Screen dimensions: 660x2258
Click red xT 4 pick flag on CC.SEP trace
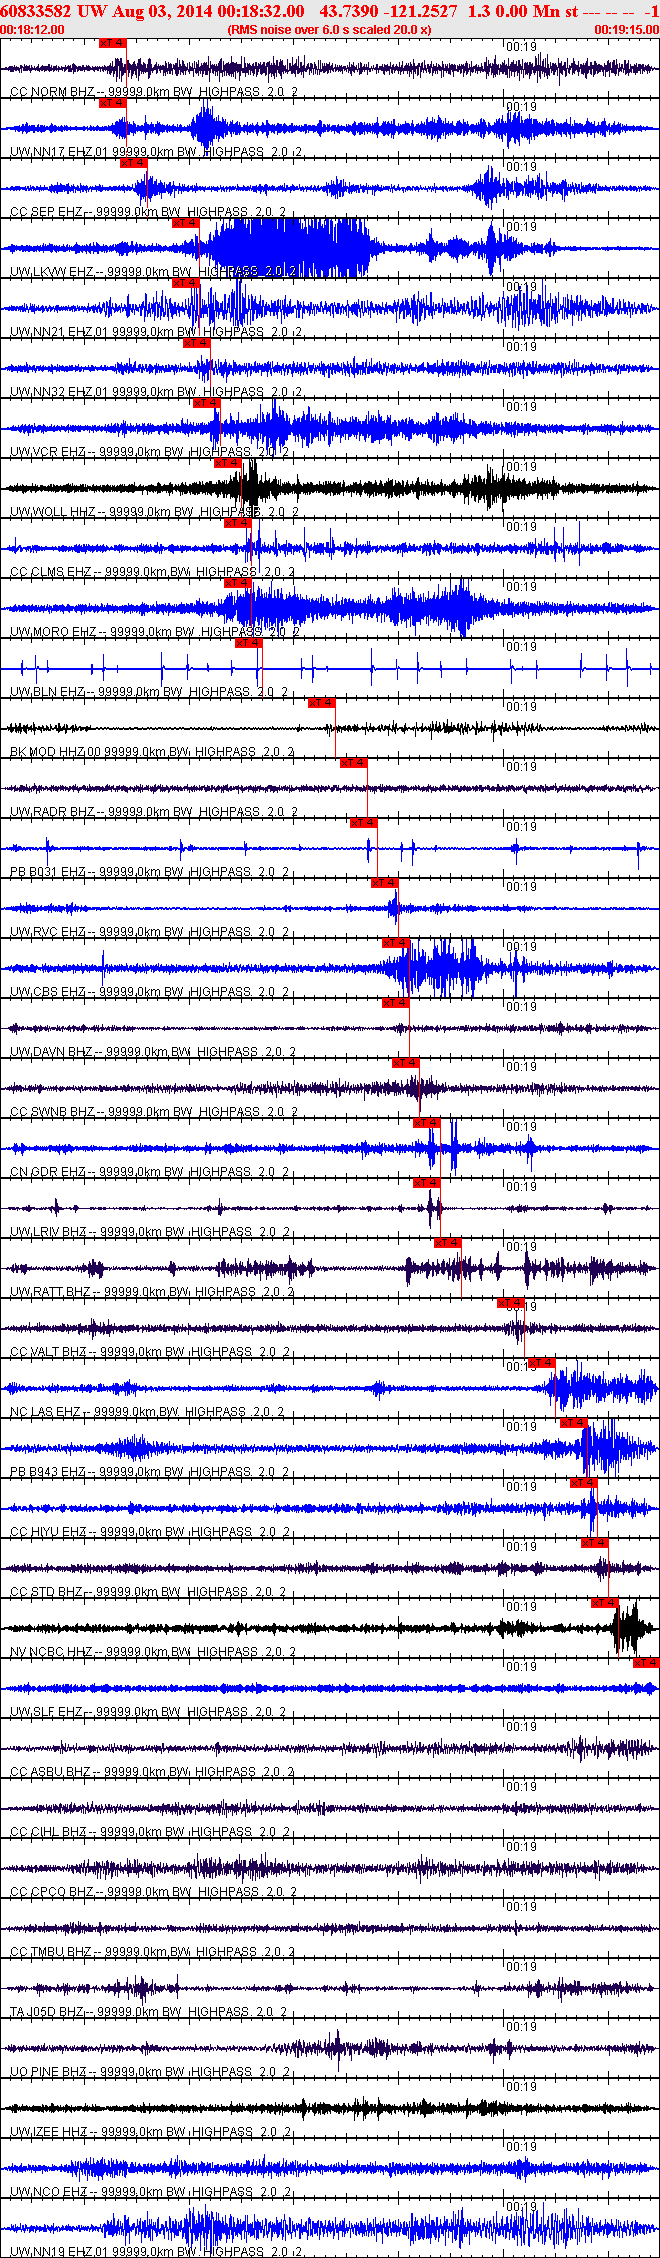click(133, 163)
